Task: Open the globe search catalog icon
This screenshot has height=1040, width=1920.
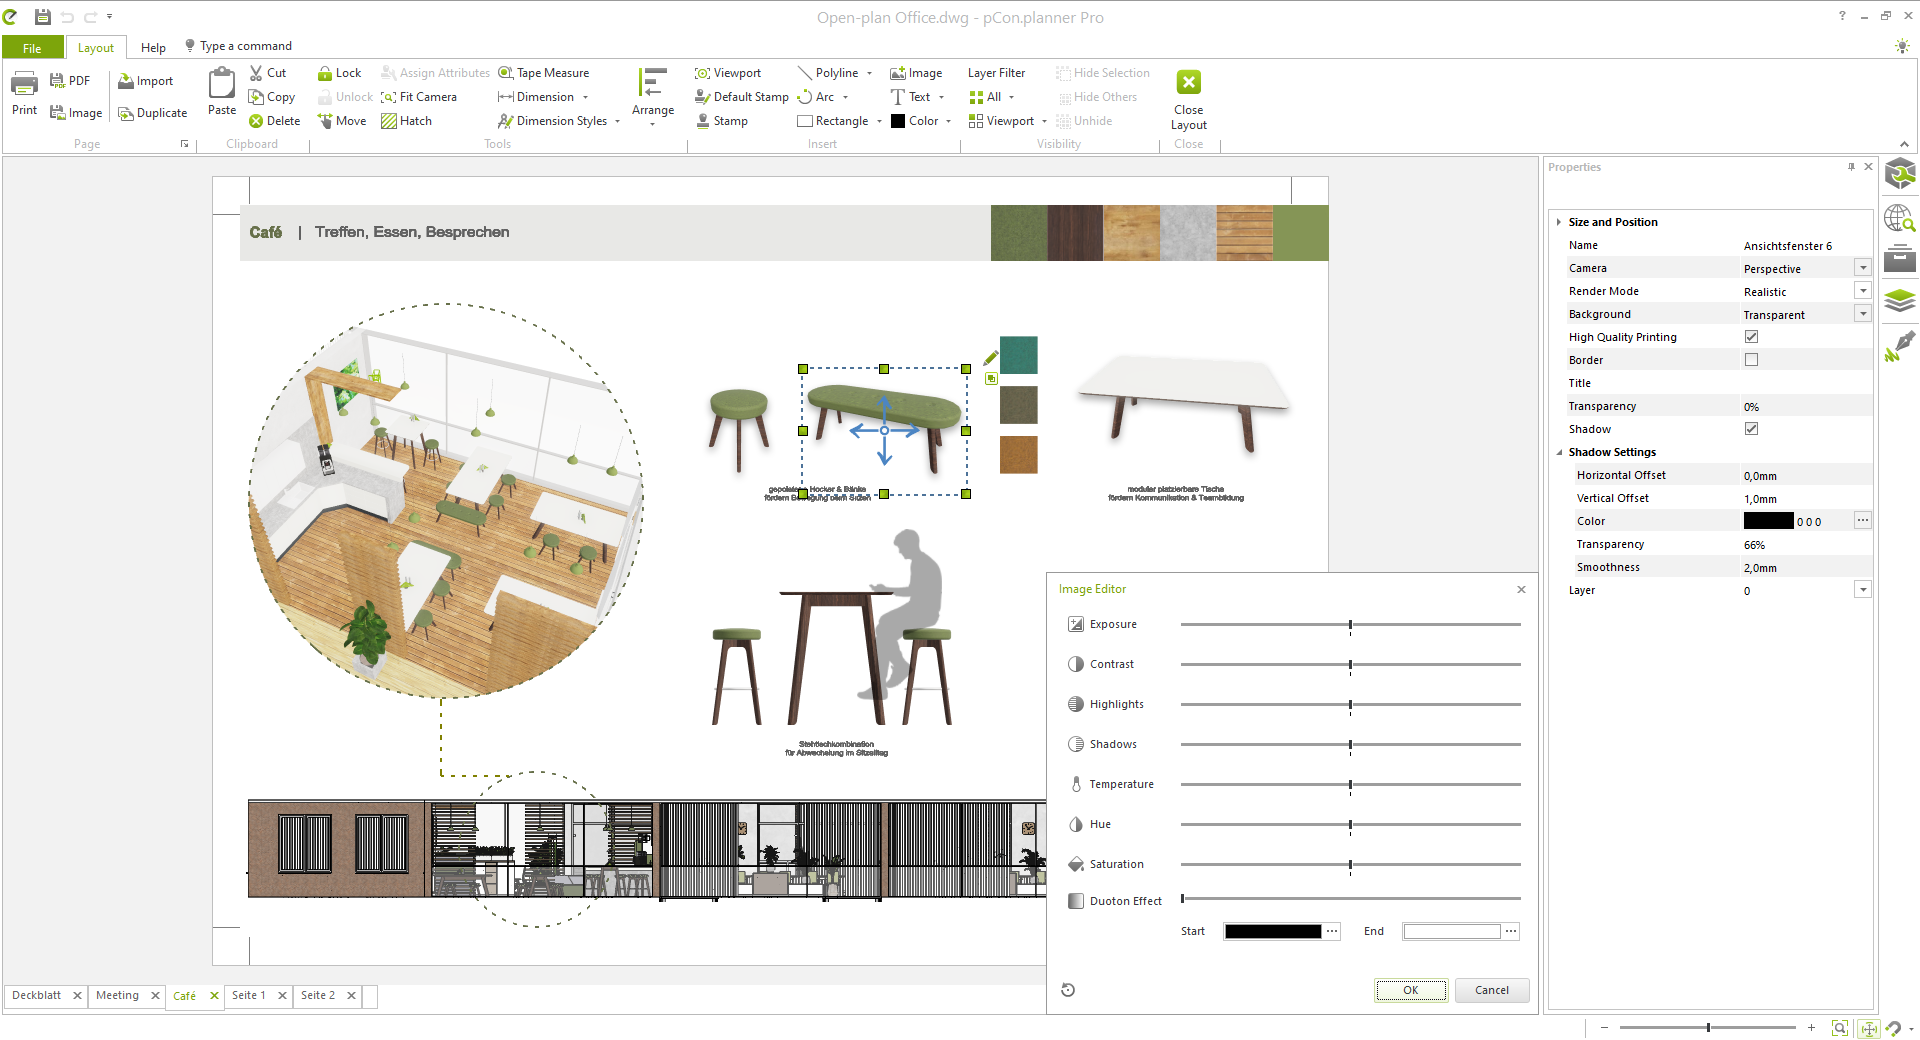Action: pyautogui.click(x=1900, y=218)
